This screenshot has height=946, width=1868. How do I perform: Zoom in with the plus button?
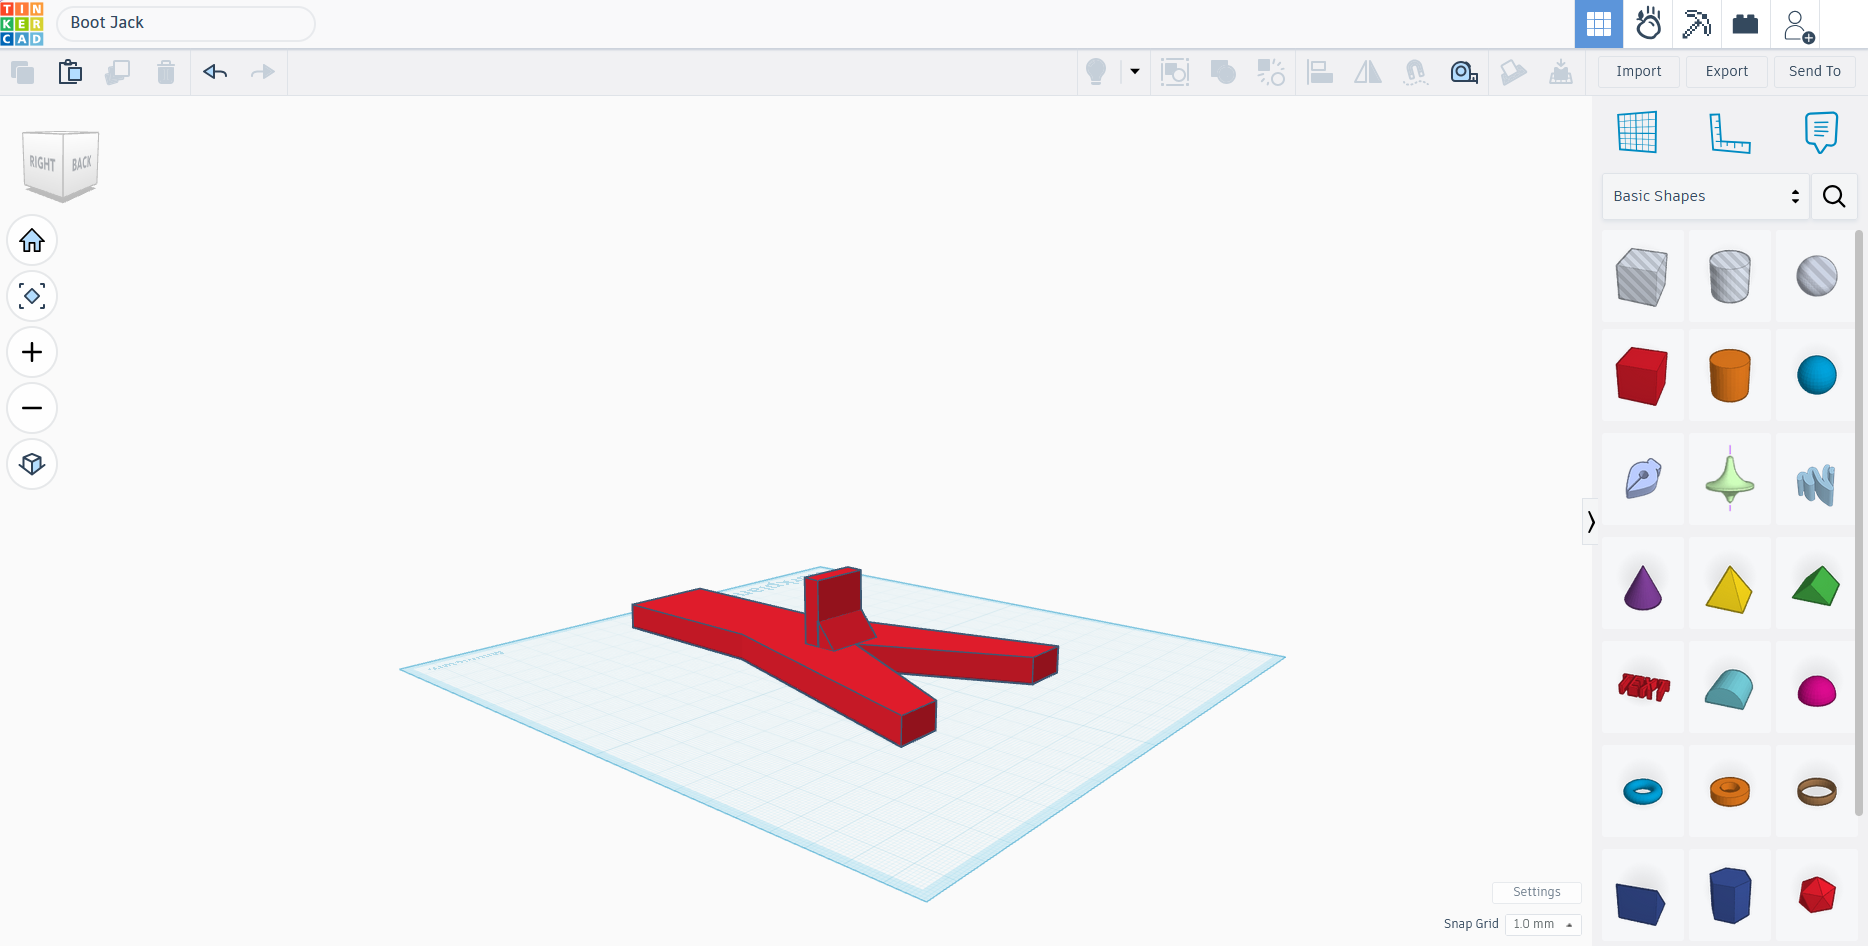32,353
